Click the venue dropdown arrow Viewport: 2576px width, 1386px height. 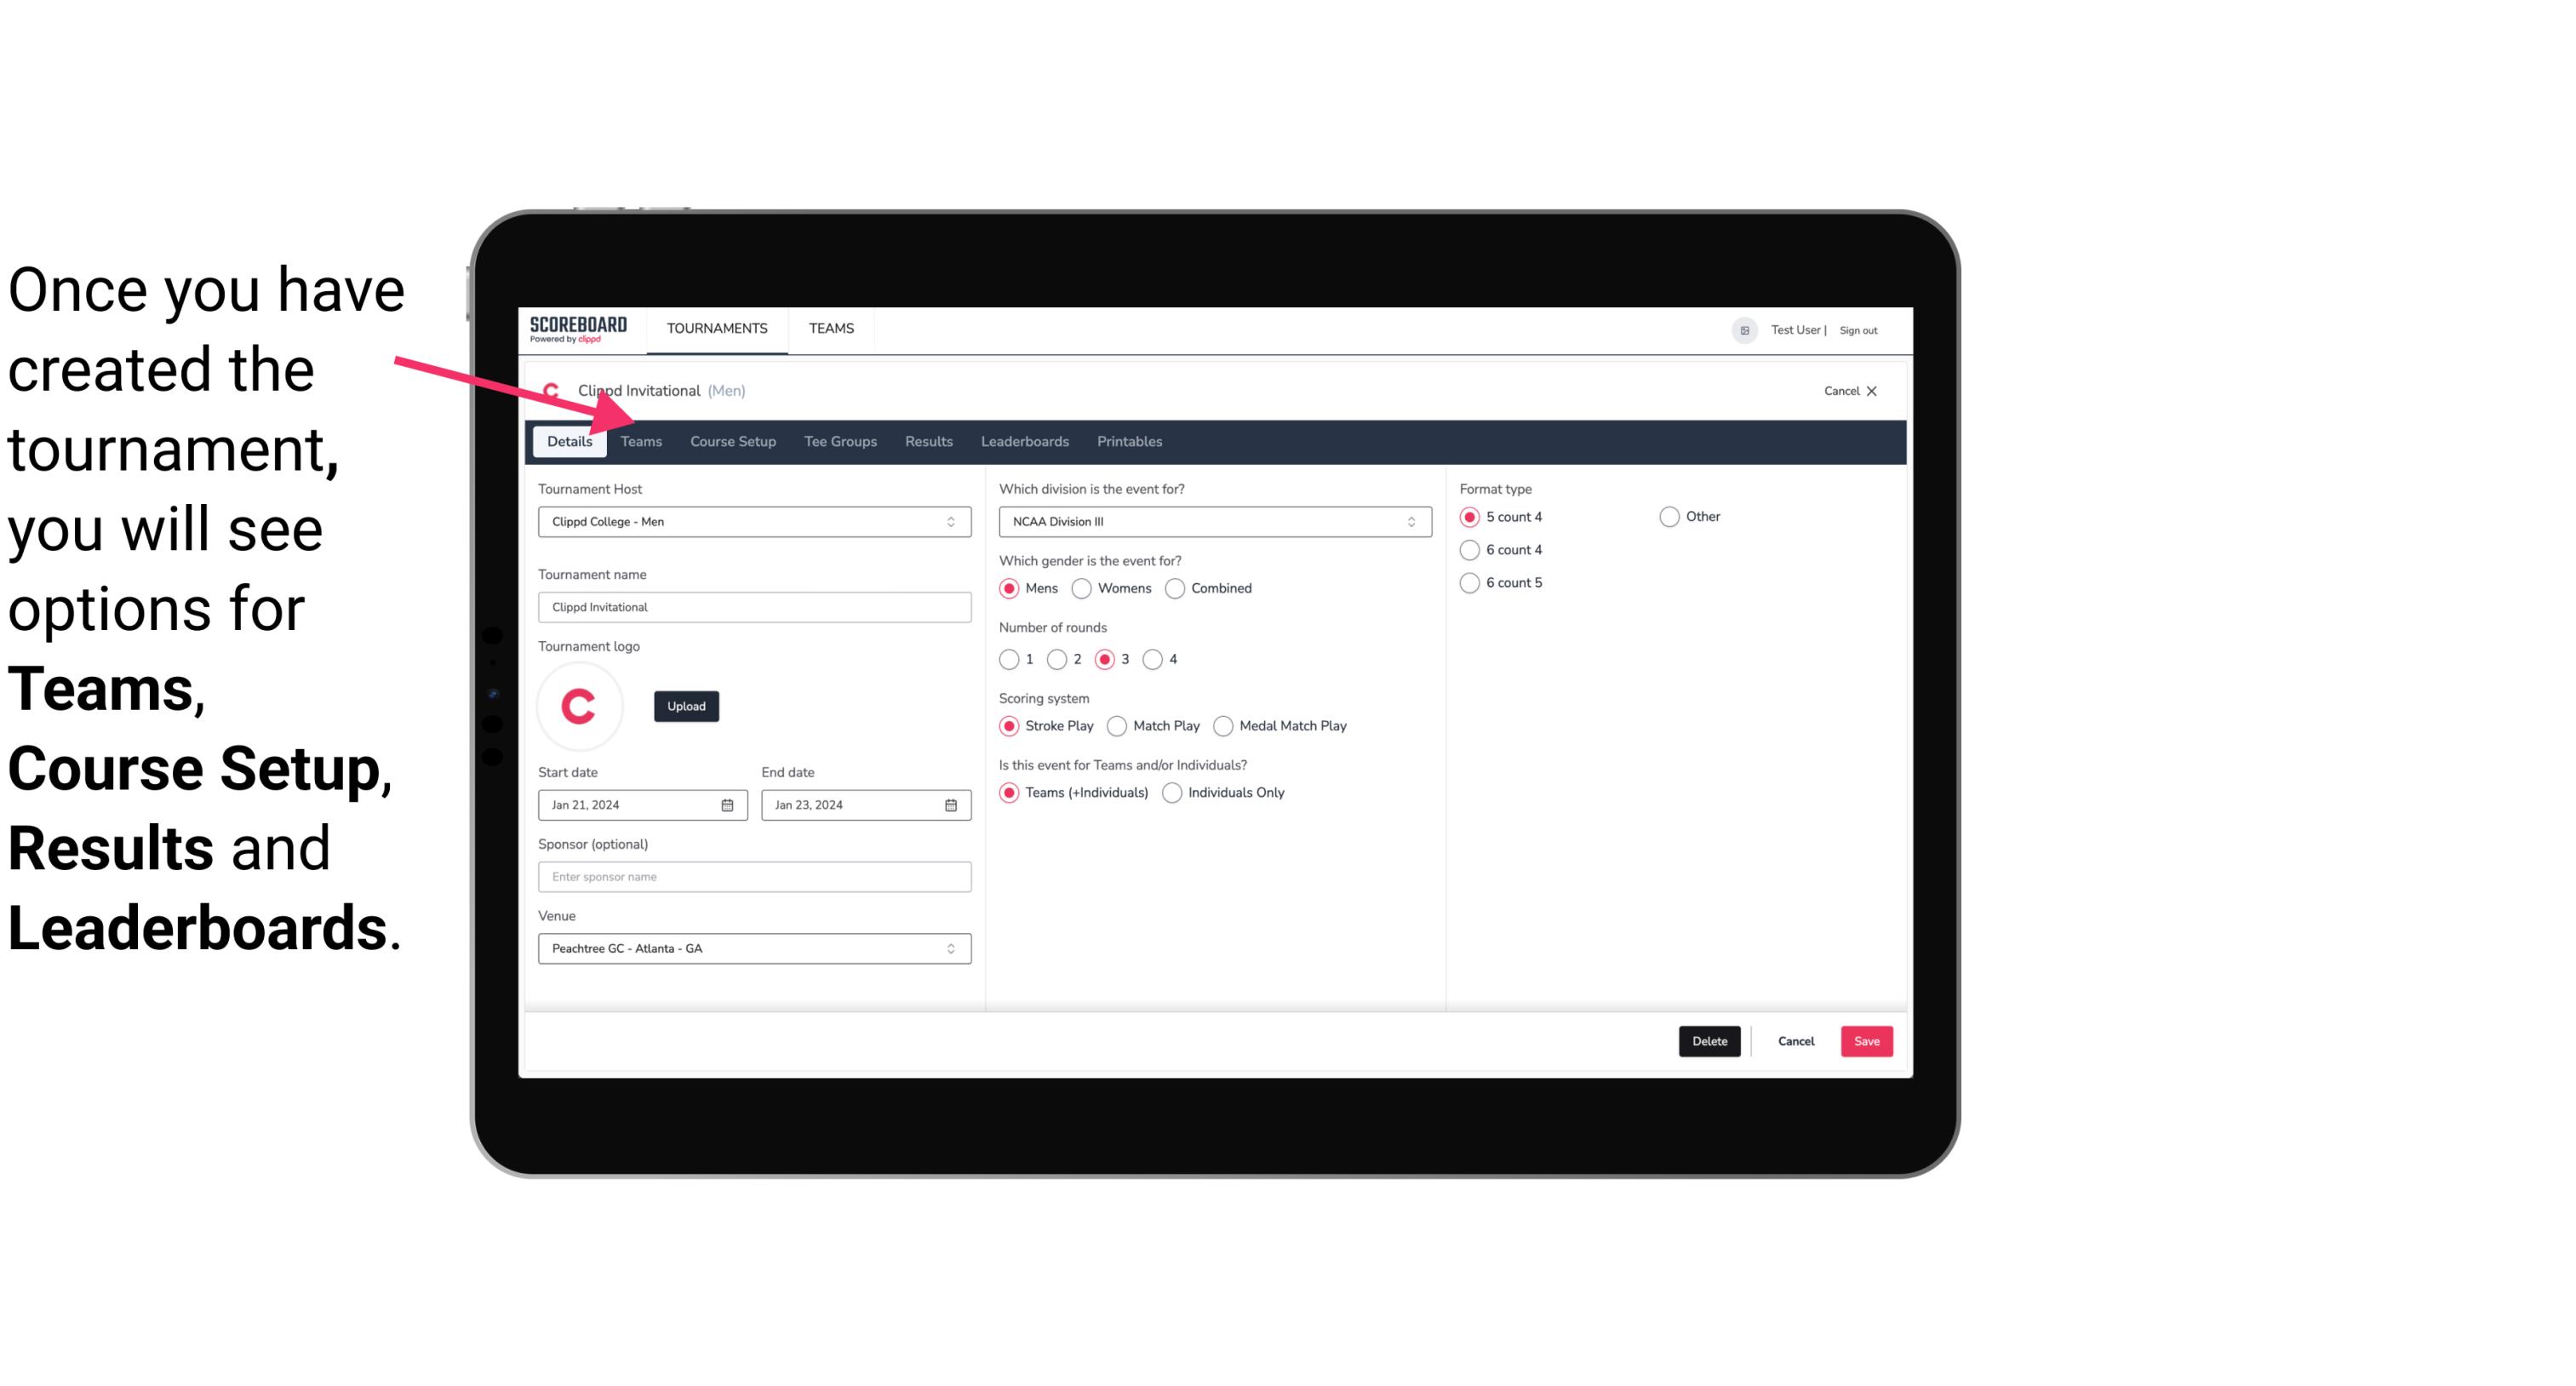pos(952,948)
